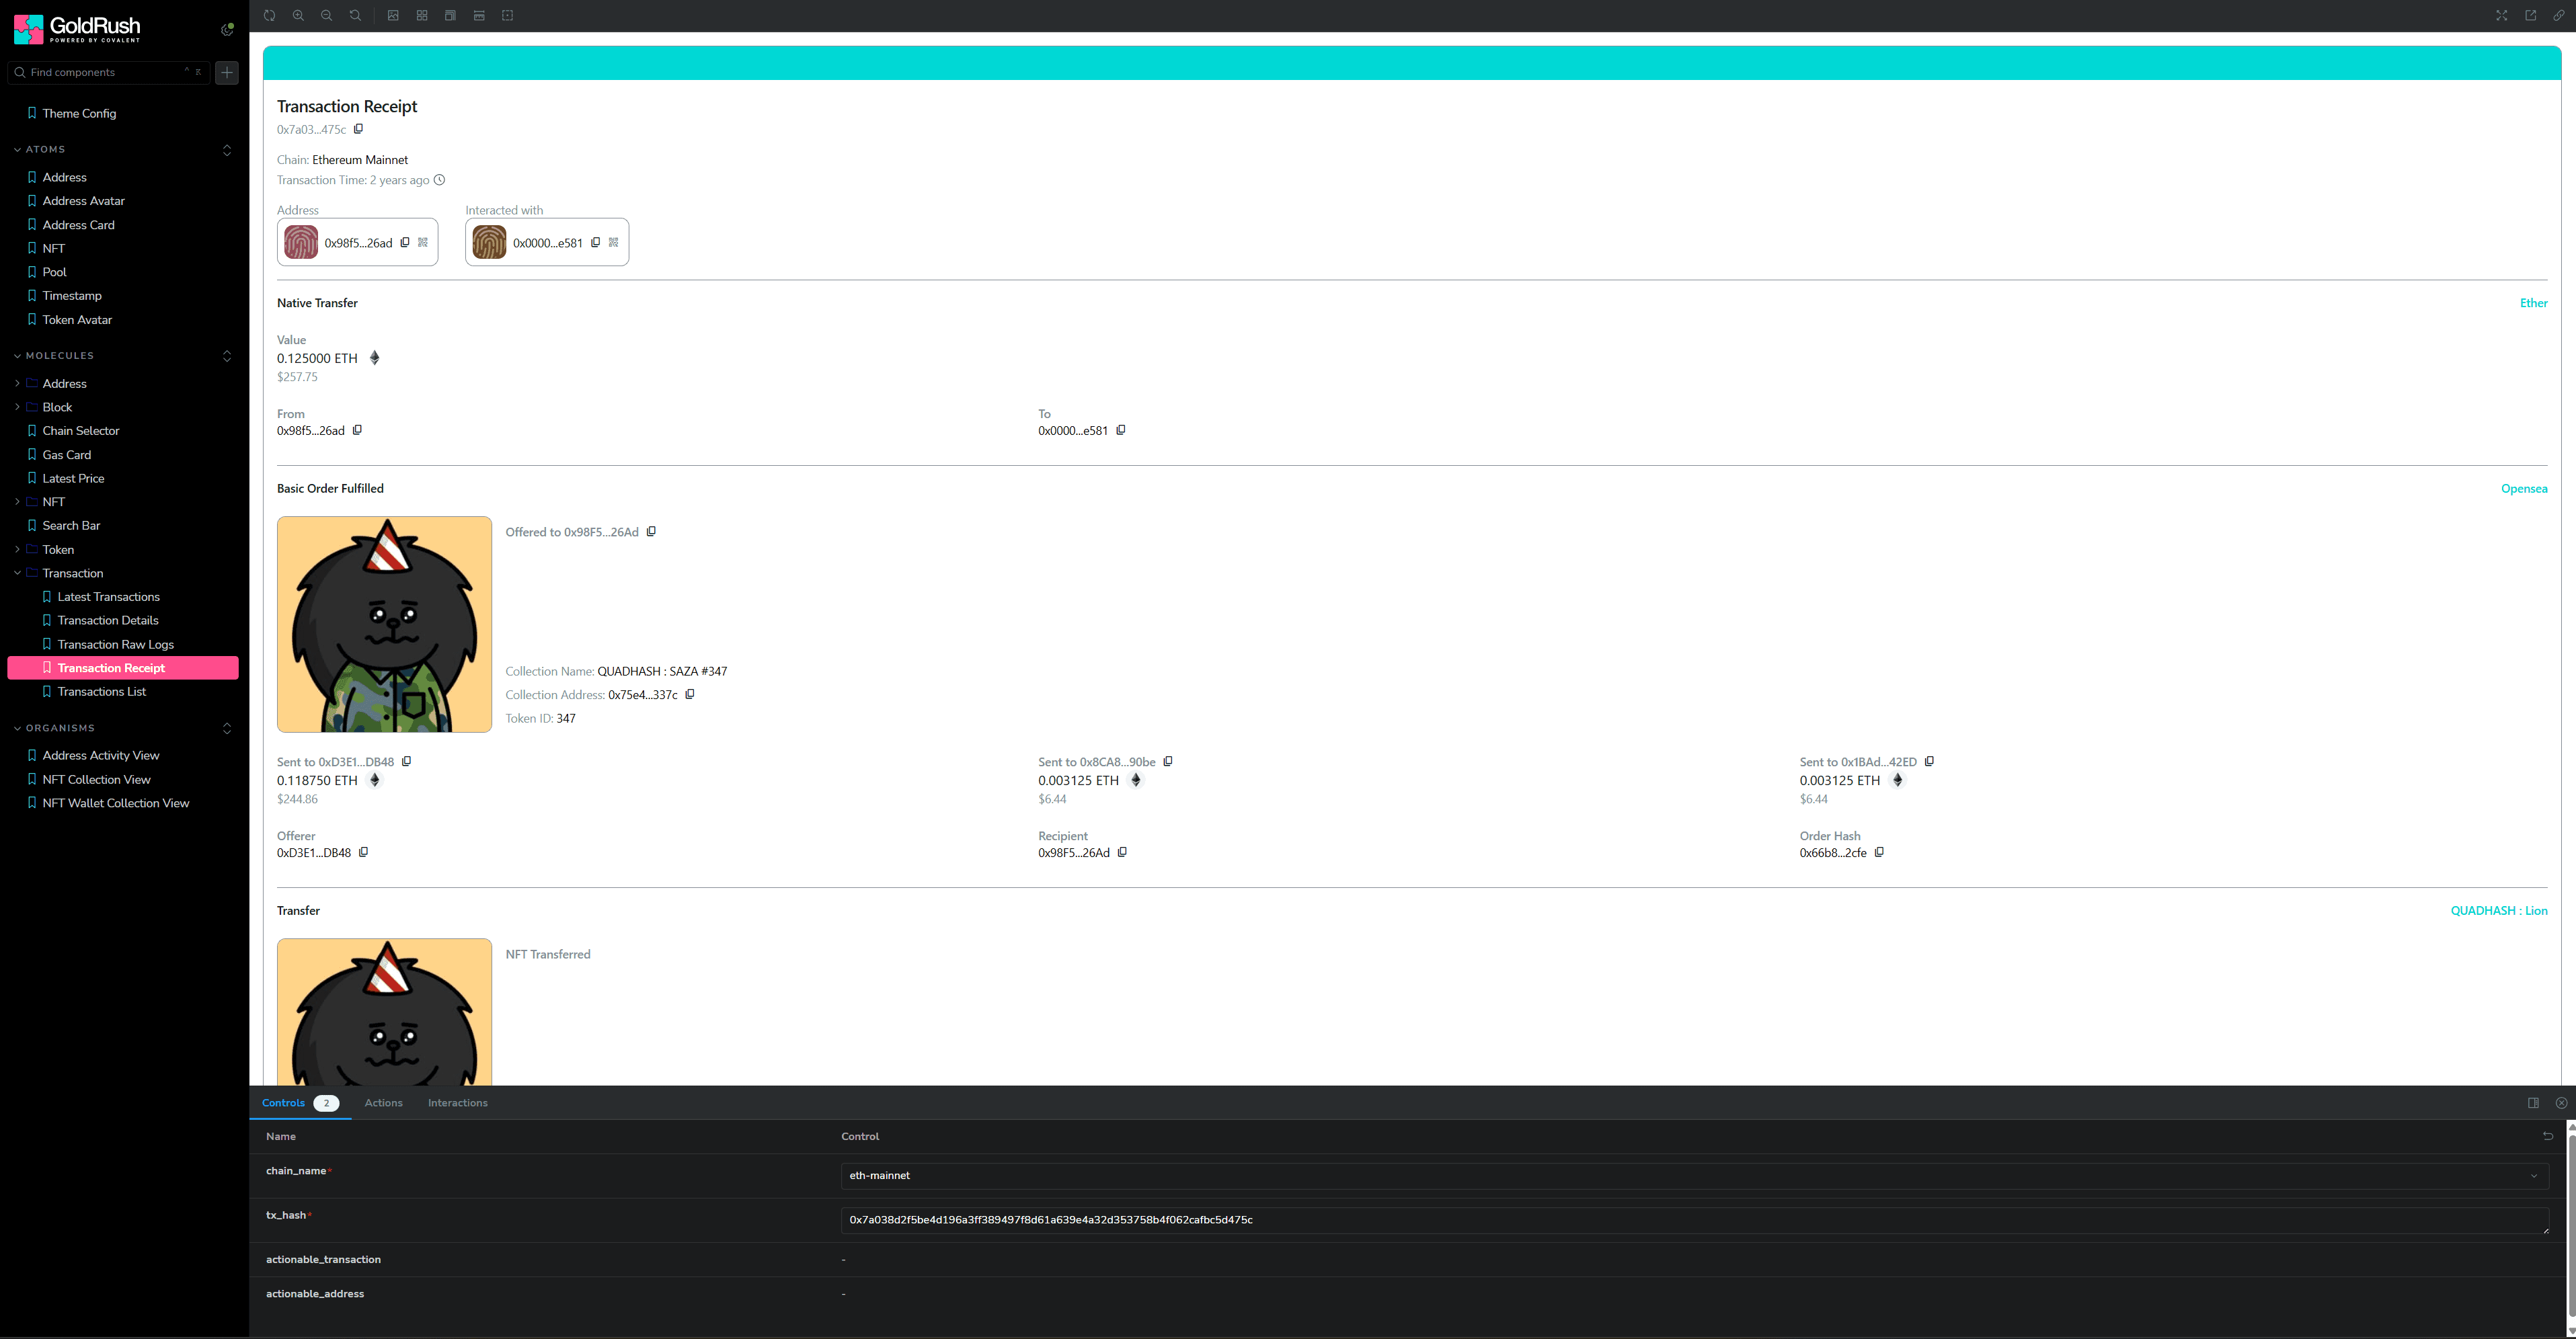Open the NFT Collection View story
The width and height of the screenshot is (2576, 1339).
[96, 780]
